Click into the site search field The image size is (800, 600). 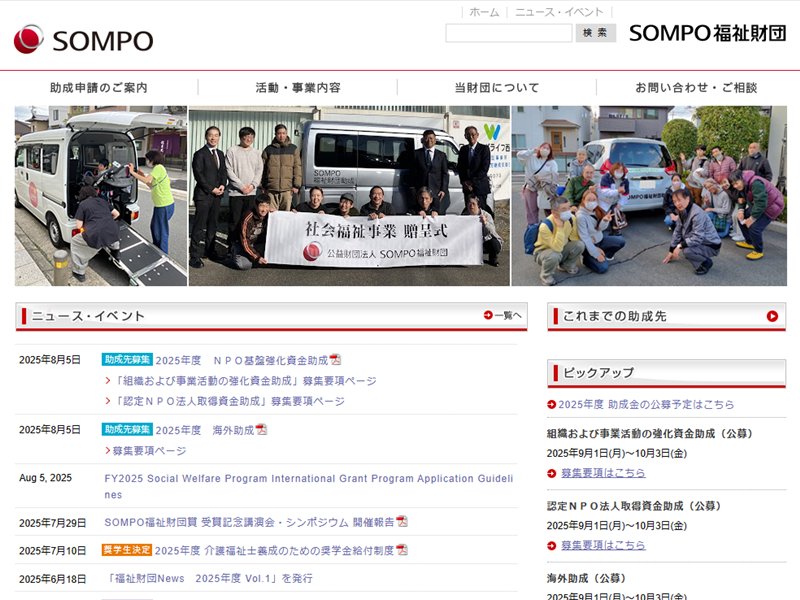click(509, 33)
